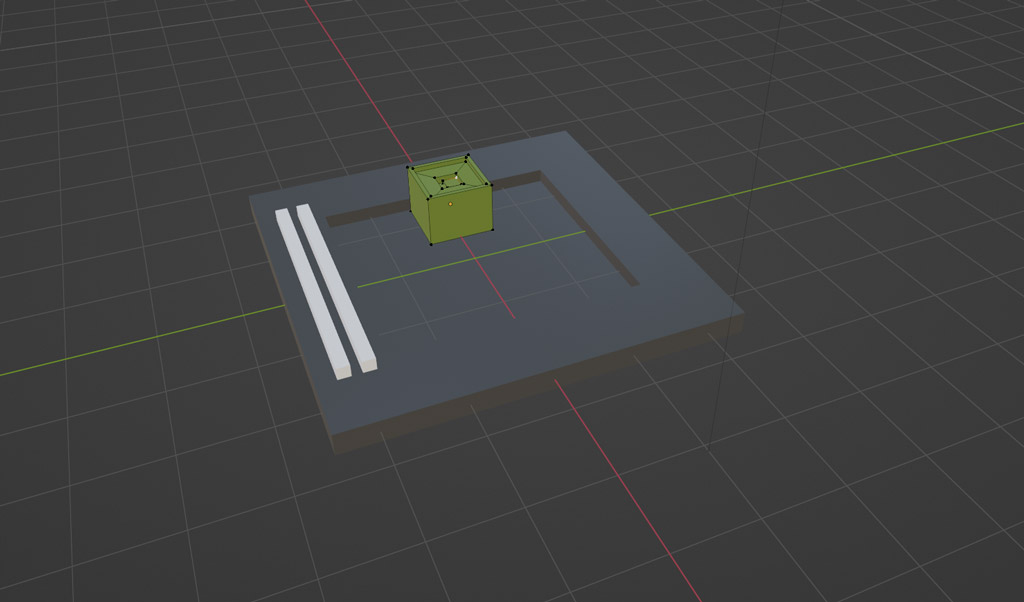Select the cube's bottom-right corner vertex
The image size is (1024, 602).
tap(492, 228)
